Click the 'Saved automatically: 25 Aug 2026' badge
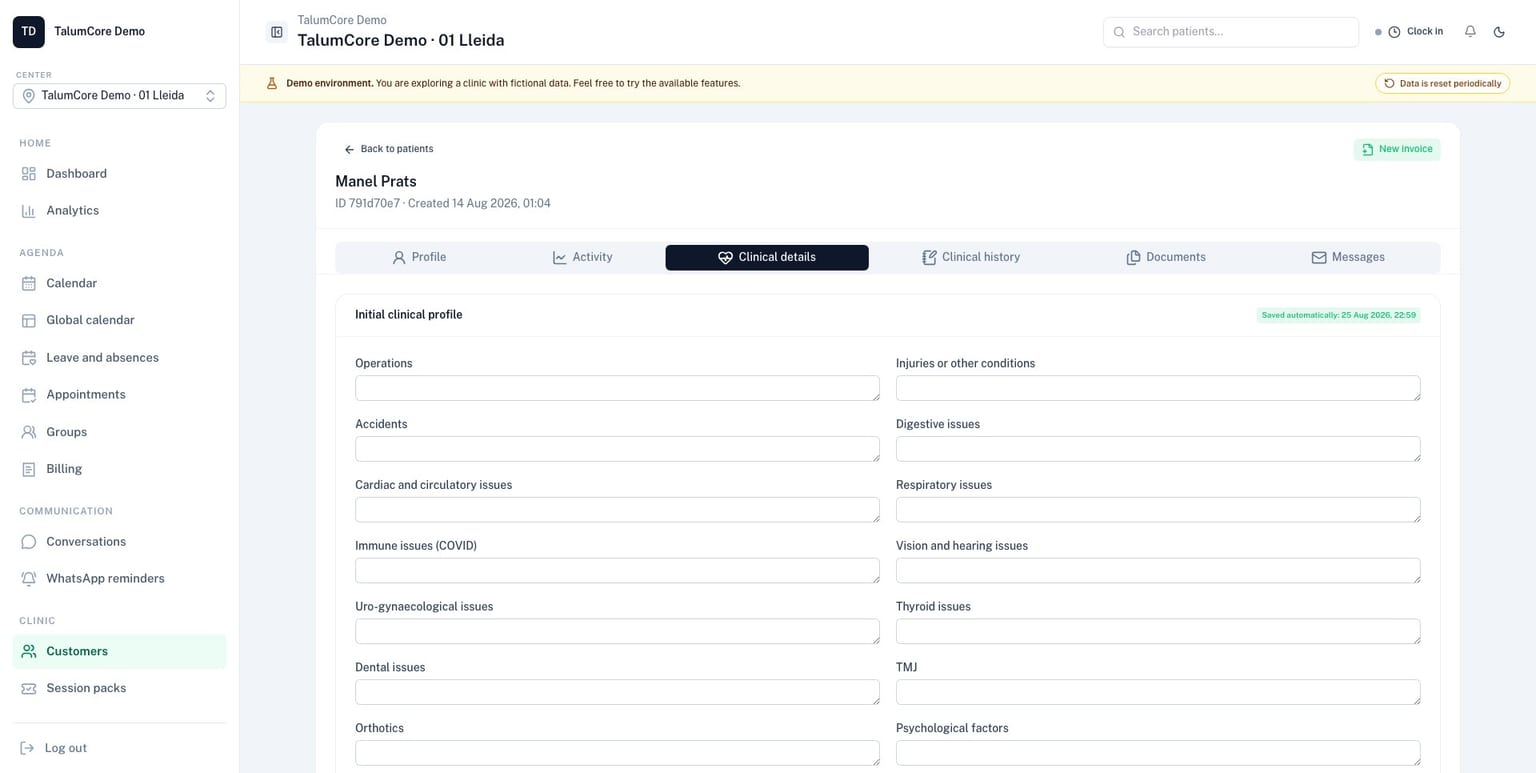The width and height of the screenshot is (1536, 773). click(1338, 315)
